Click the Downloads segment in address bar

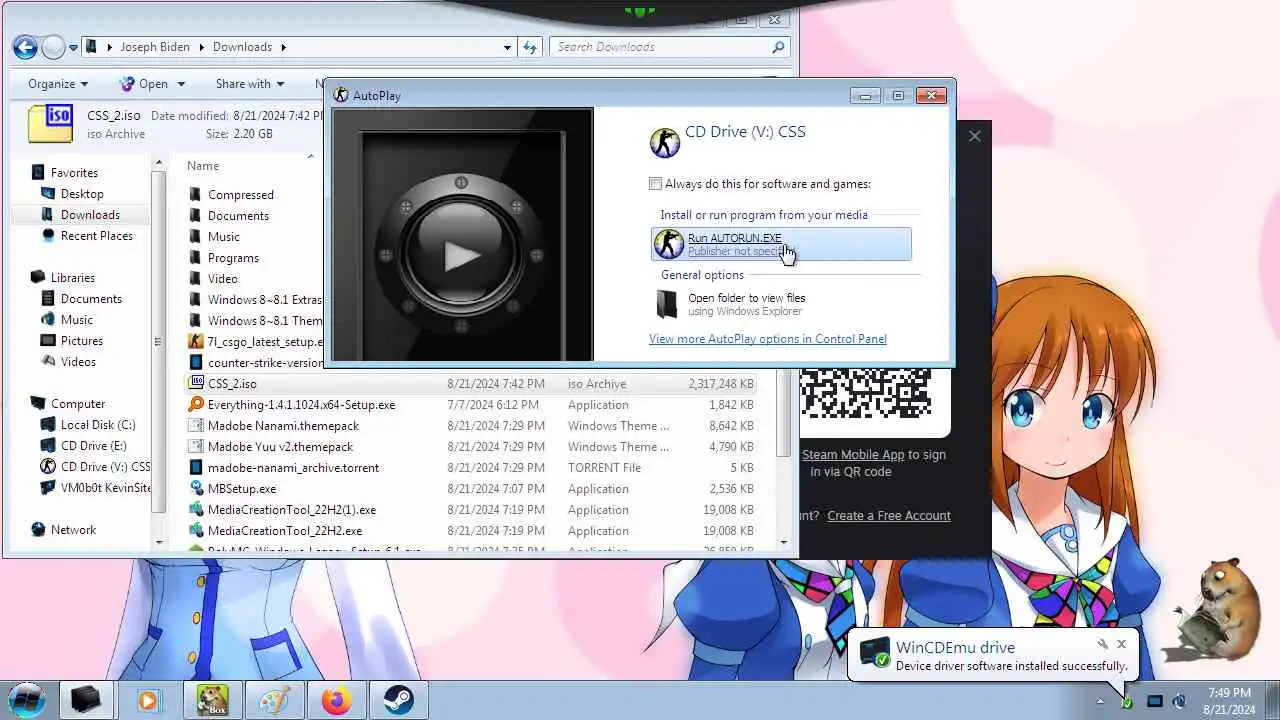pos(242,47)
